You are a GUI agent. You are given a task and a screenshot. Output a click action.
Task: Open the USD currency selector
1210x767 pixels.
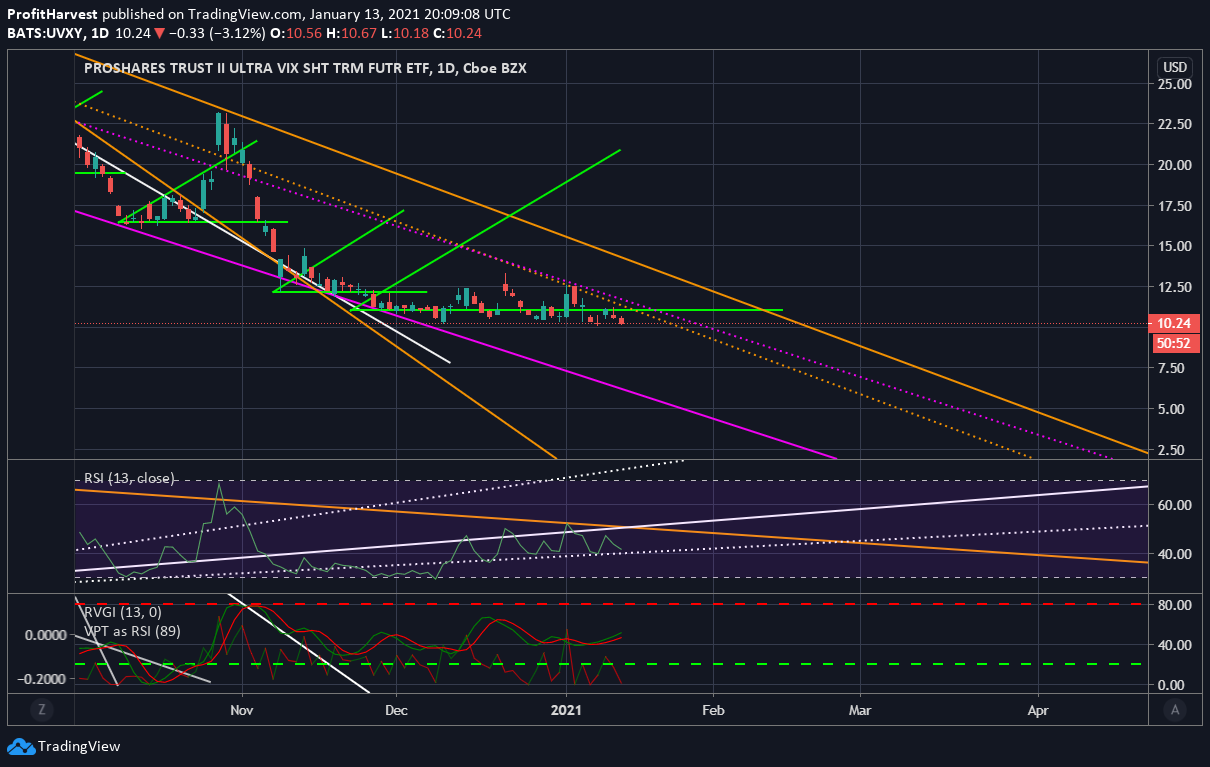pyautogui.click(x=1175, y=67)
